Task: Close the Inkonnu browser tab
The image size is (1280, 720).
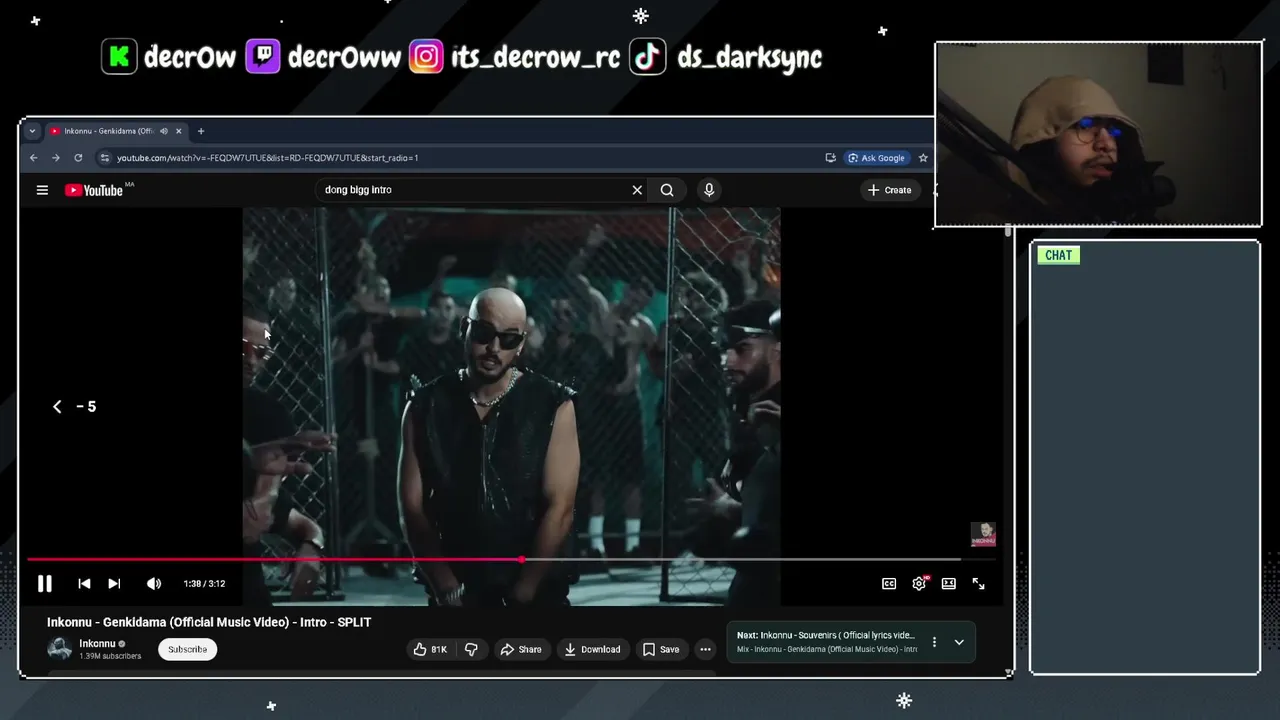Action: [179, 131]
